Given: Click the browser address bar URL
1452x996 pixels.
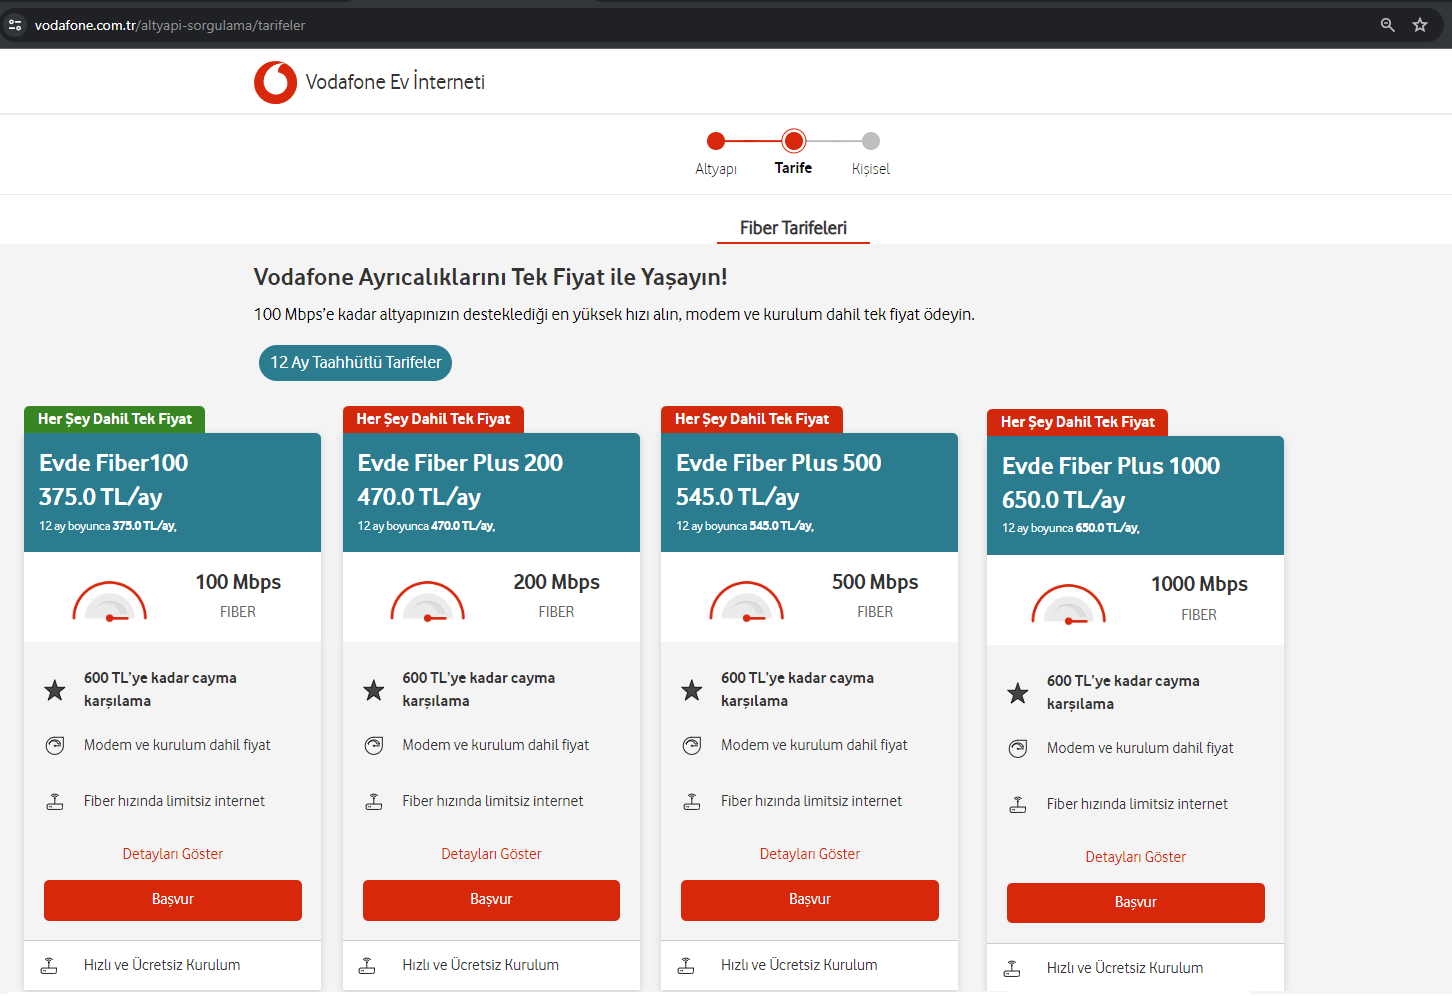Looking at the screenshot, I should coord(170,25).
